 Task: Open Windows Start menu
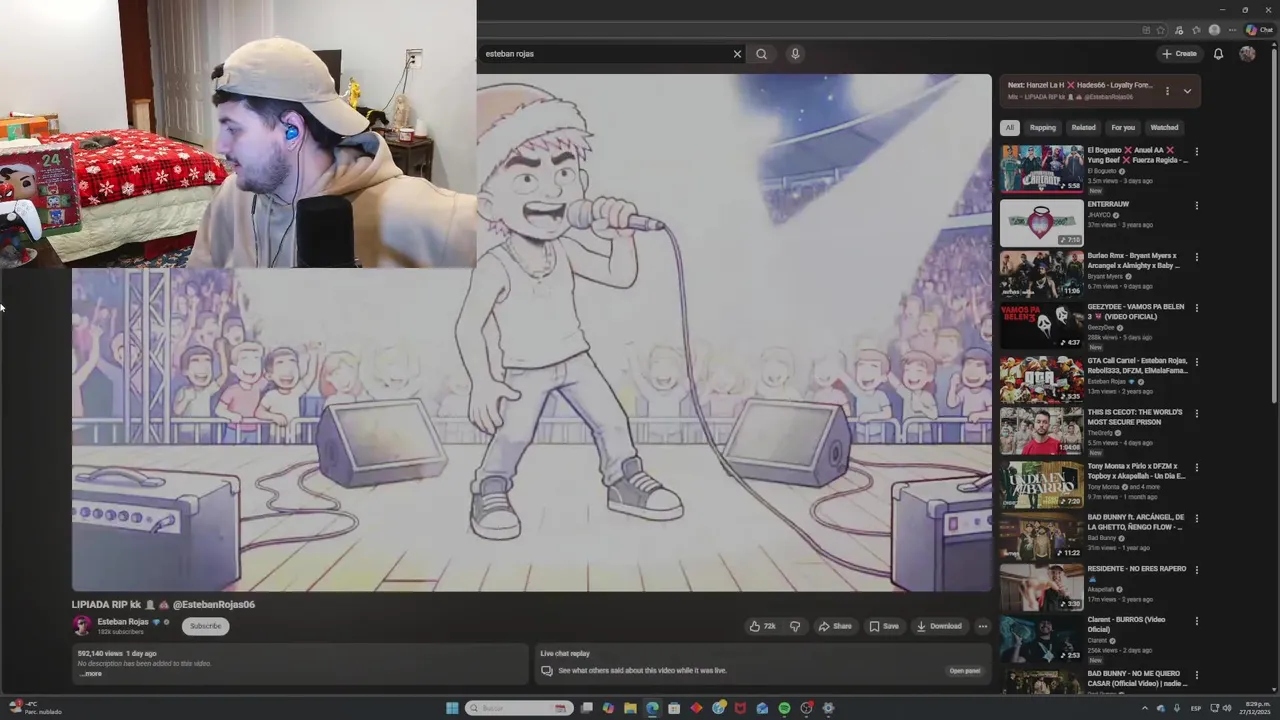pos(452,708)
